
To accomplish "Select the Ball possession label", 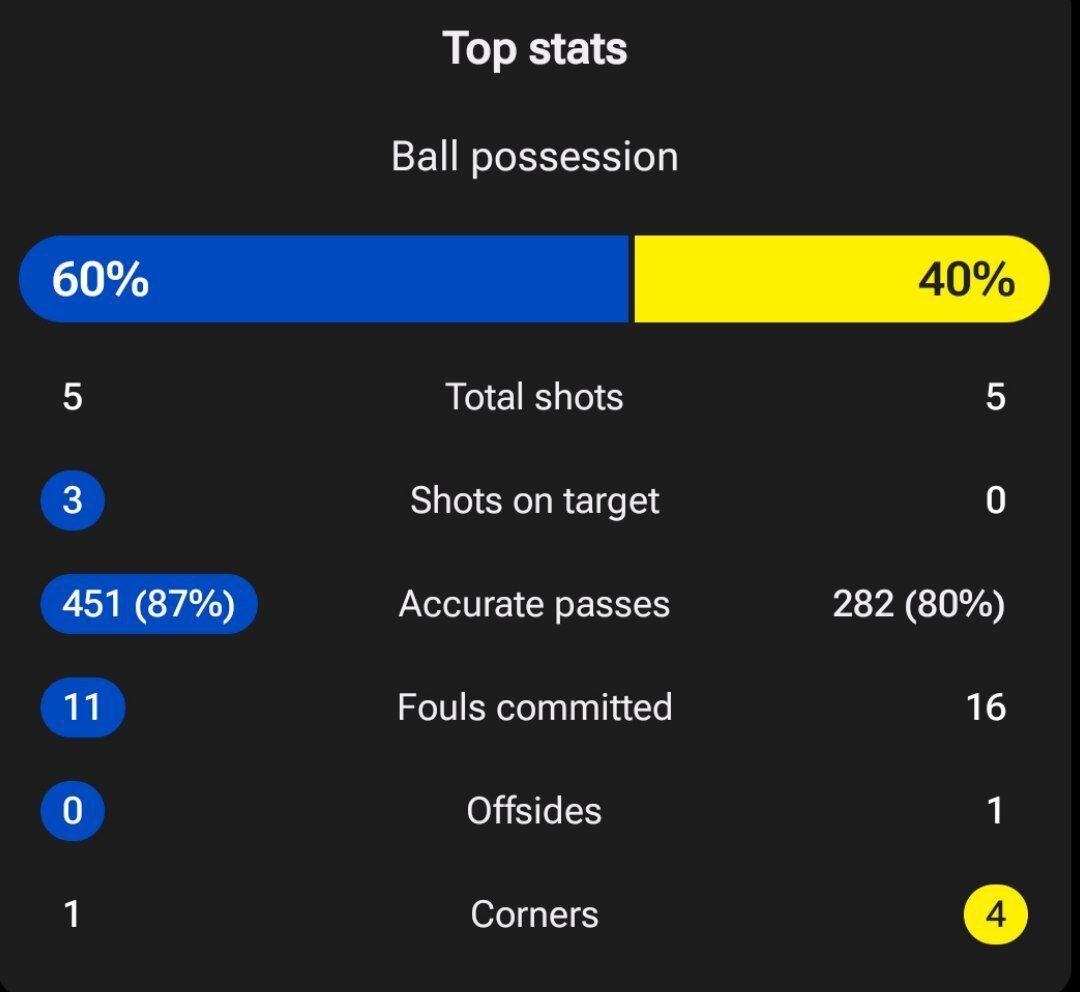I will point(535,157).
